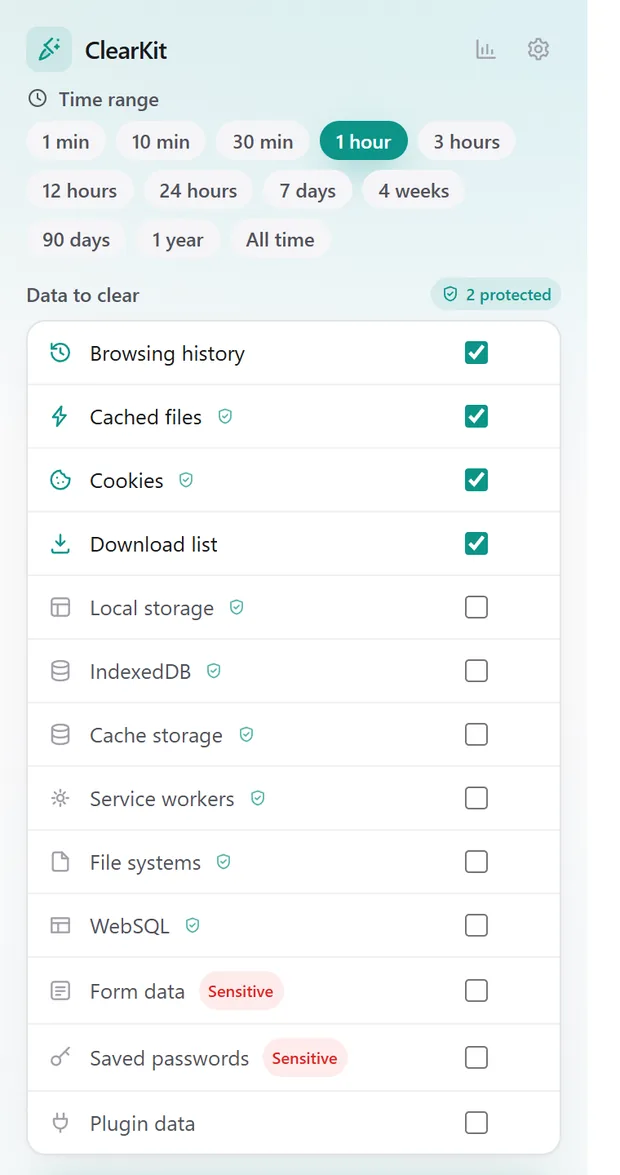Click the Plugin data label
The width and height of the screenshot is (620, 1175).
[142, 1124]
